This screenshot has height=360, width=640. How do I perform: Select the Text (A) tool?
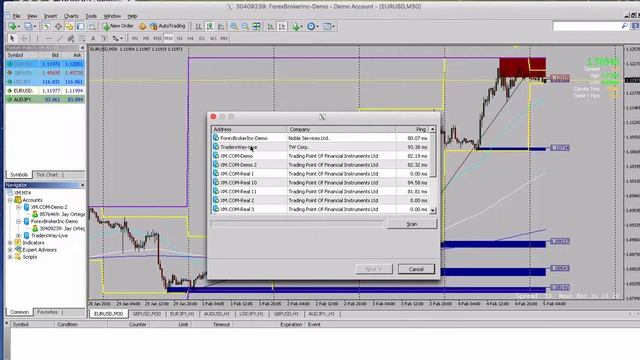pos(93,38)
